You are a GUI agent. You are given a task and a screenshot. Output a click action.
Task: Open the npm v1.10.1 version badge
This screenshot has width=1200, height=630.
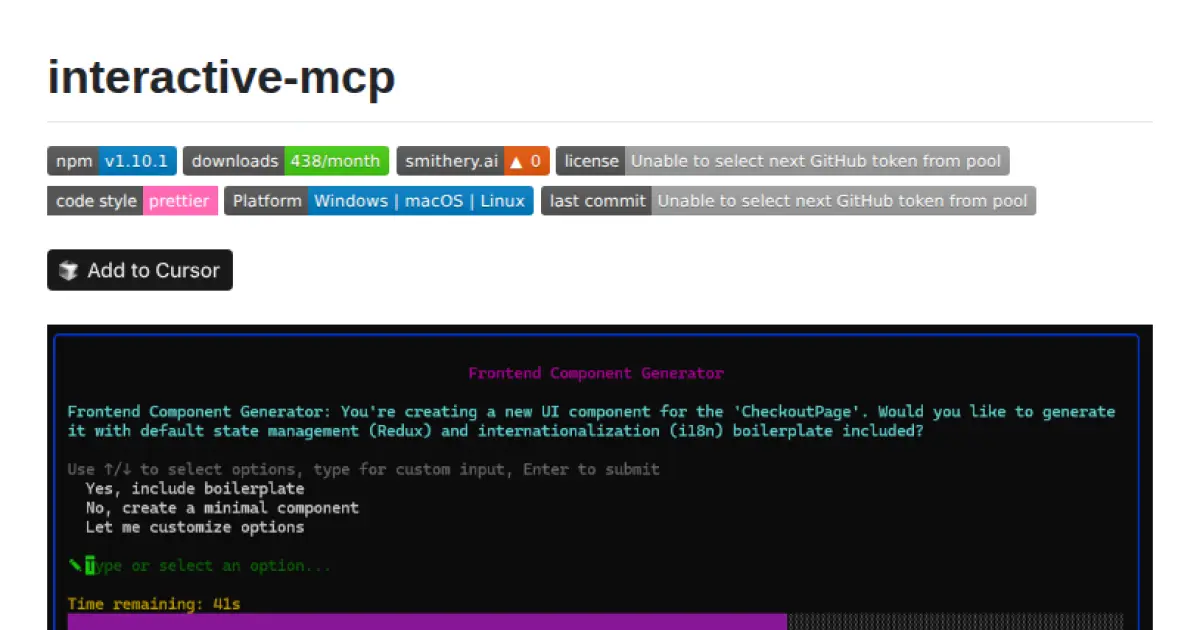click(111, 161)
